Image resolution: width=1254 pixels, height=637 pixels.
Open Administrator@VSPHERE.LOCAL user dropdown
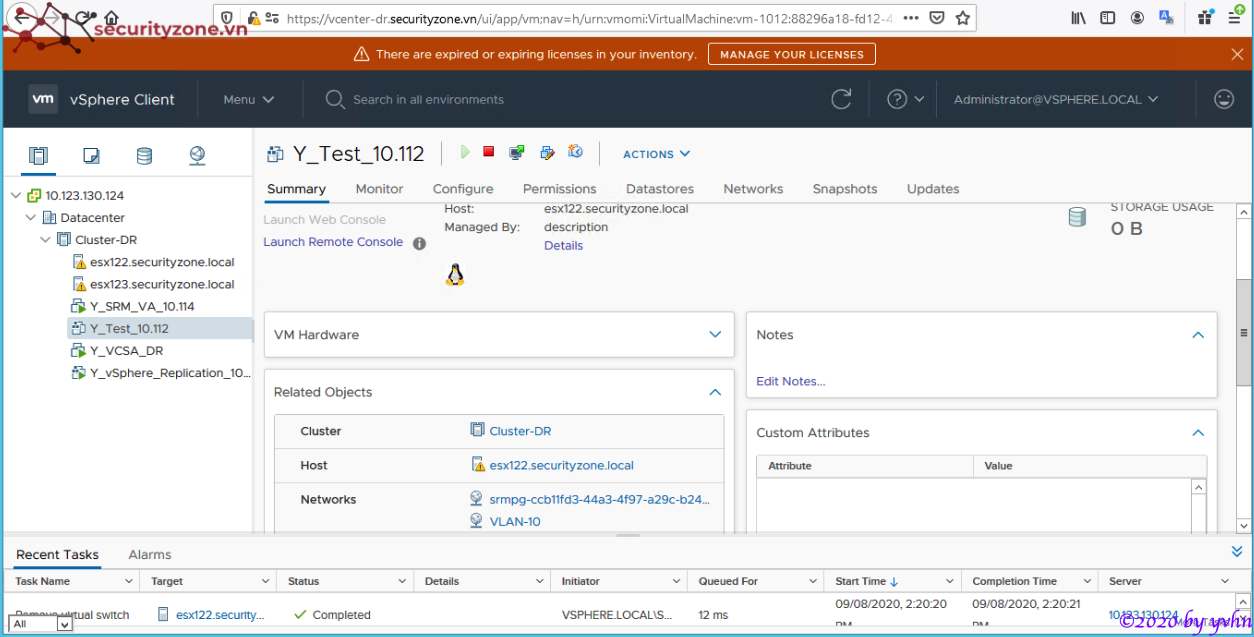tap(1056, 99)
